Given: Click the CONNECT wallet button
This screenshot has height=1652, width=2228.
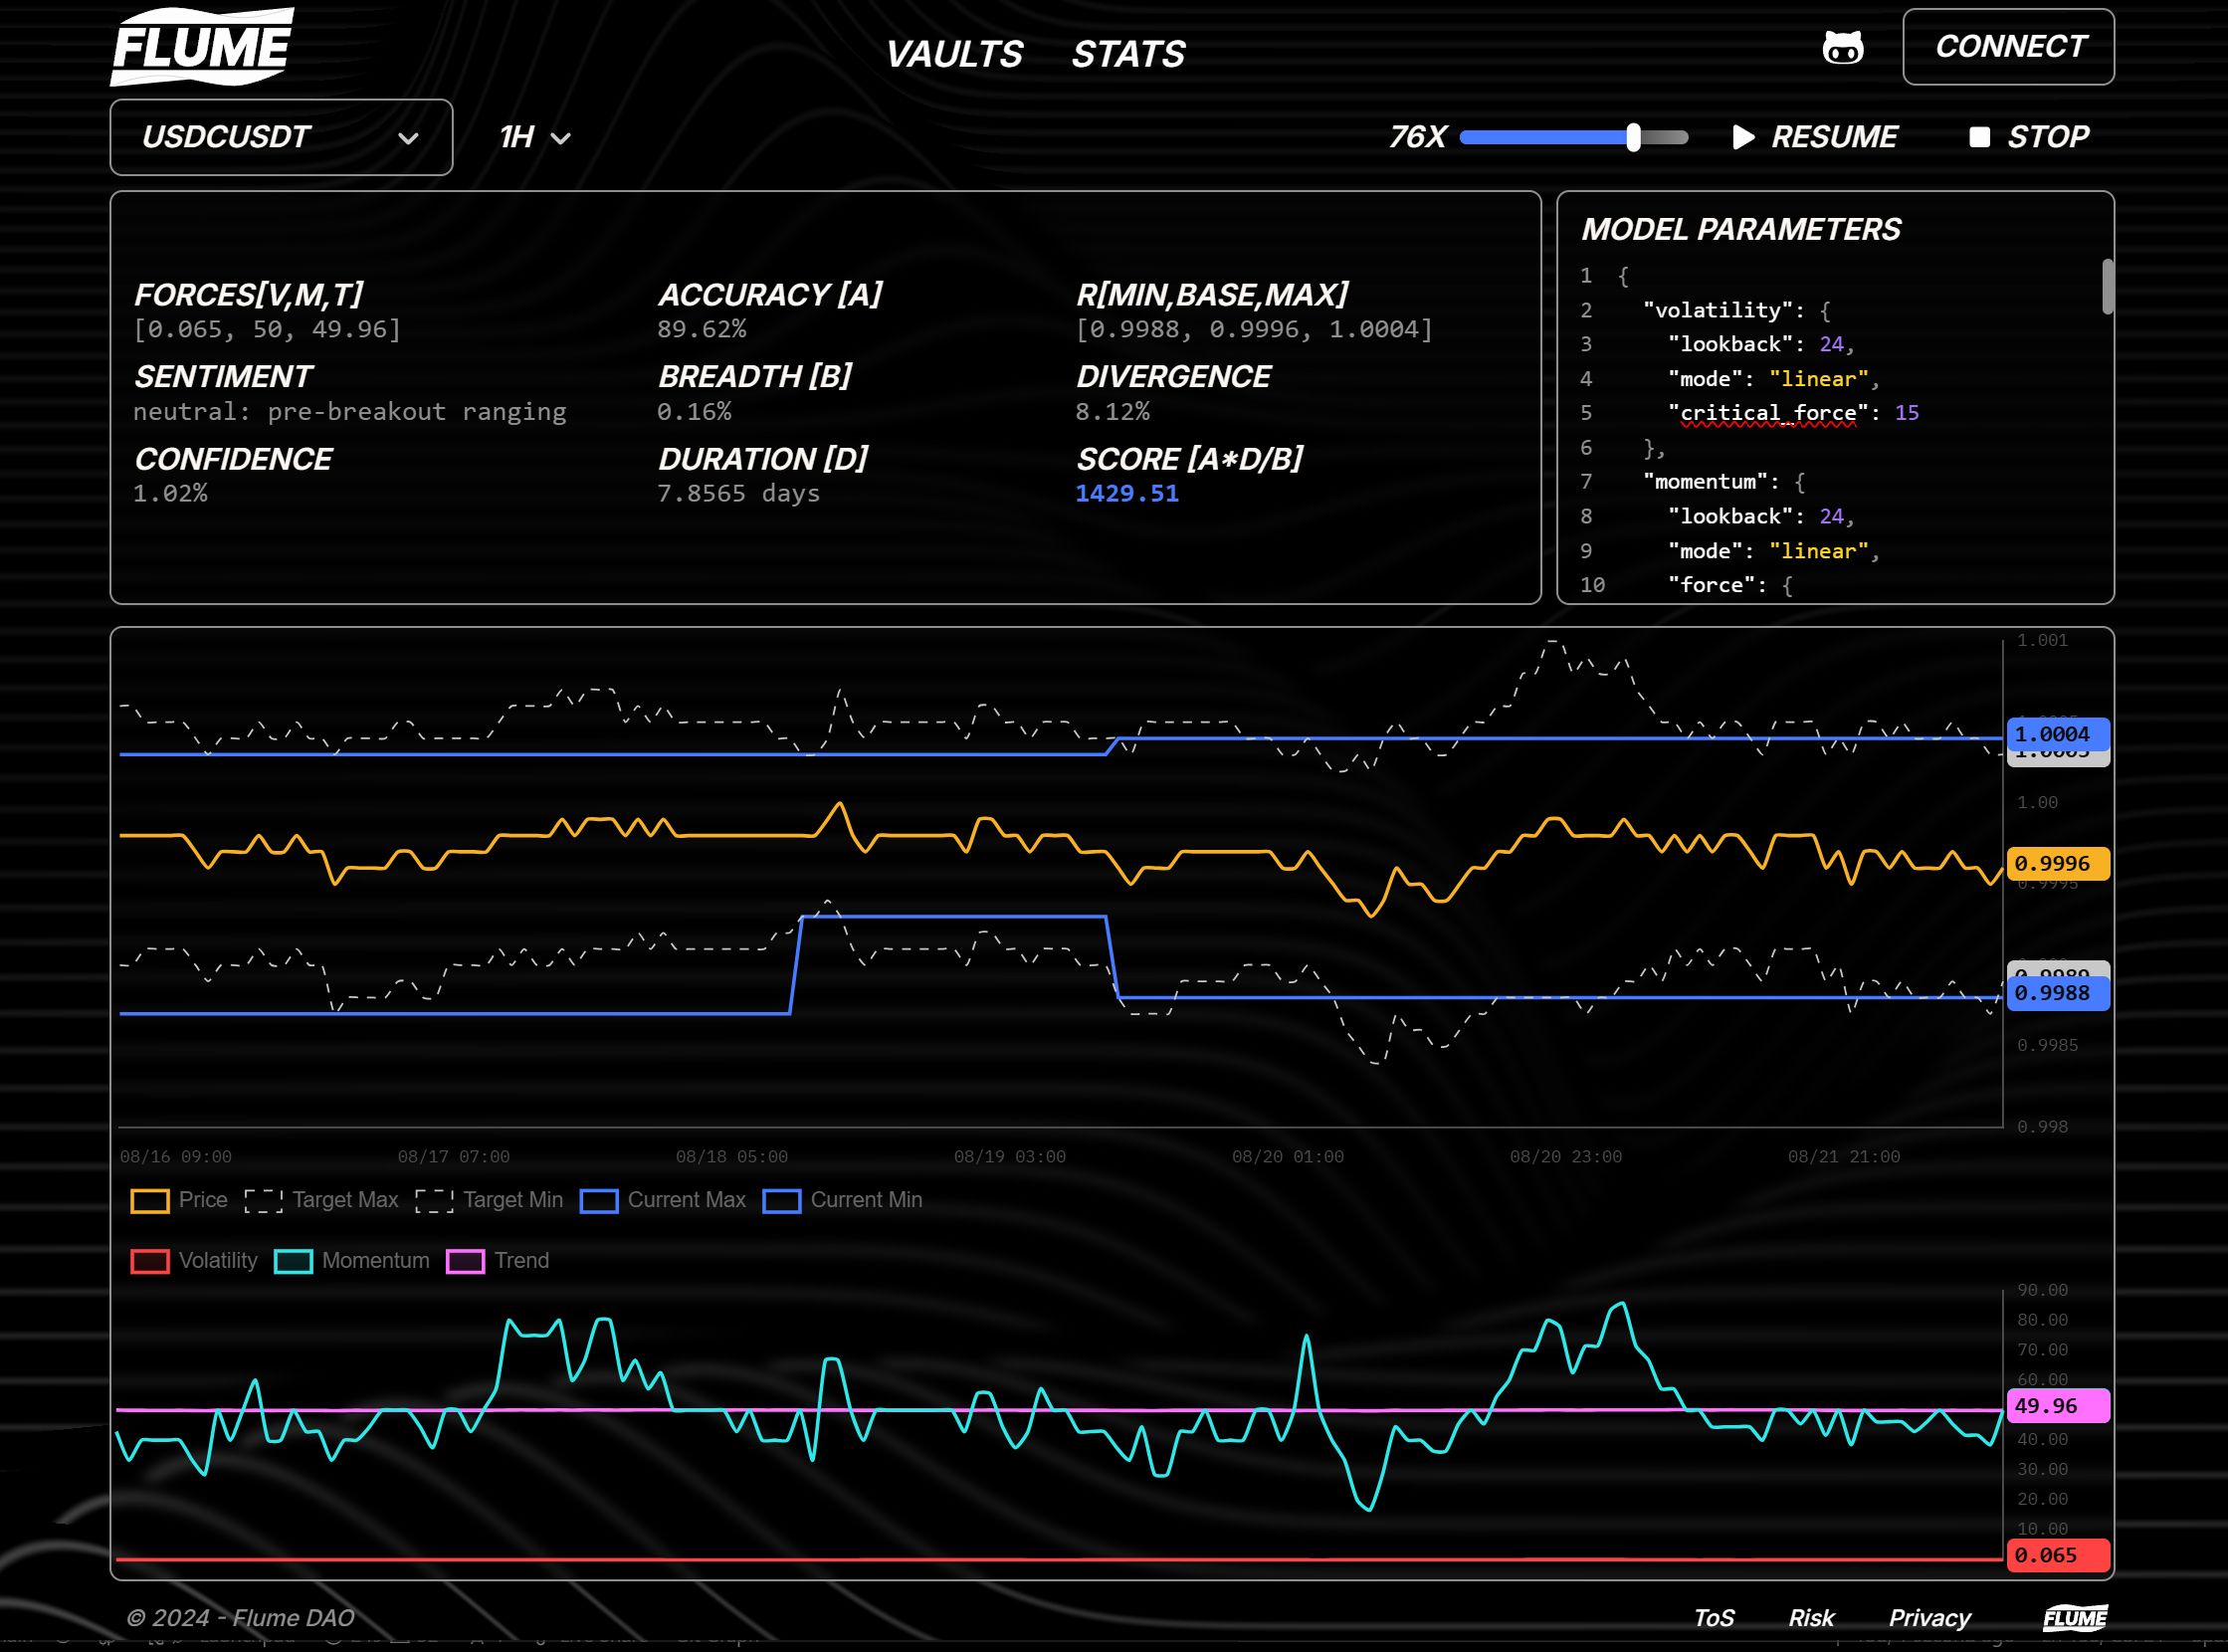Looking at the screenshot, I should click(2008, 47).
